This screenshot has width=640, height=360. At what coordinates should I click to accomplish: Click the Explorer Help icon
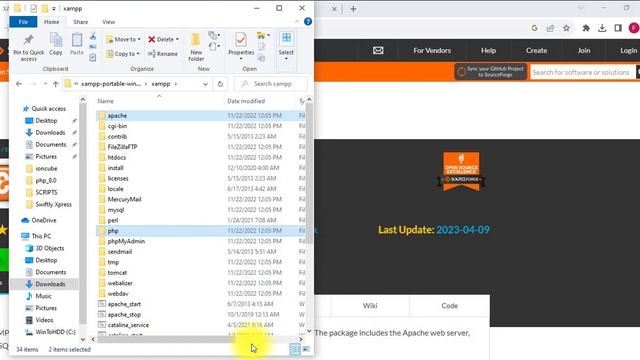coord(308,22)
